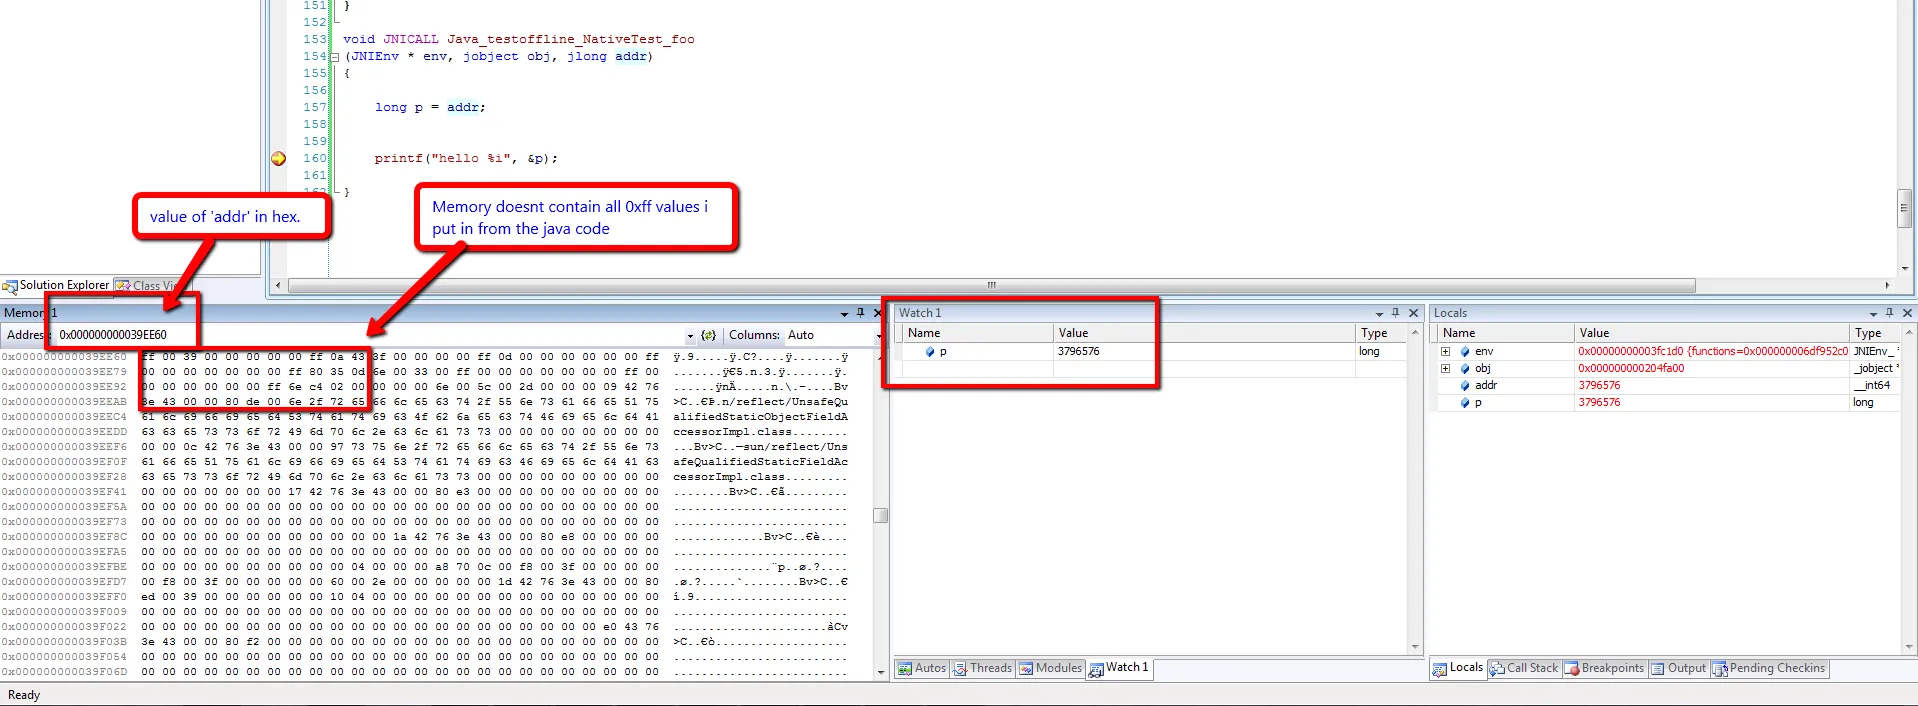Close the Memory 1 panel
Screen dimensions: 1918x706
pyautogui.click(x=878, y=313)
